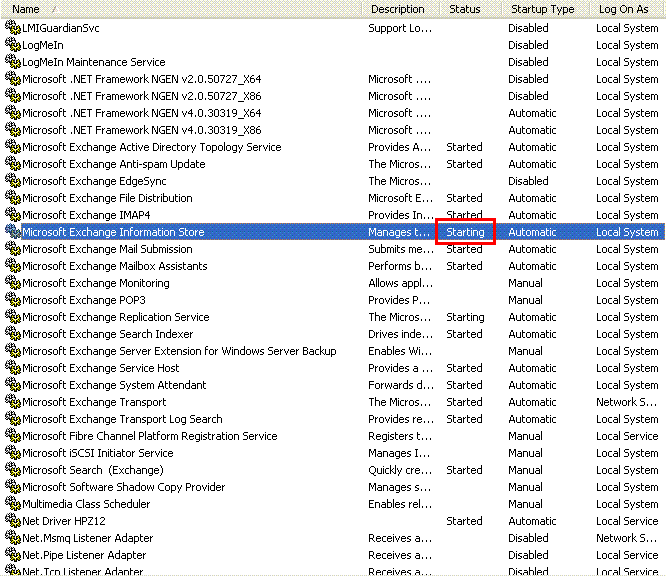This screenshot has height=576, width=666.
Task: Select Microsoft .NET Framework NGEN v2.0.50727_X86
Action: coord(141,96)
